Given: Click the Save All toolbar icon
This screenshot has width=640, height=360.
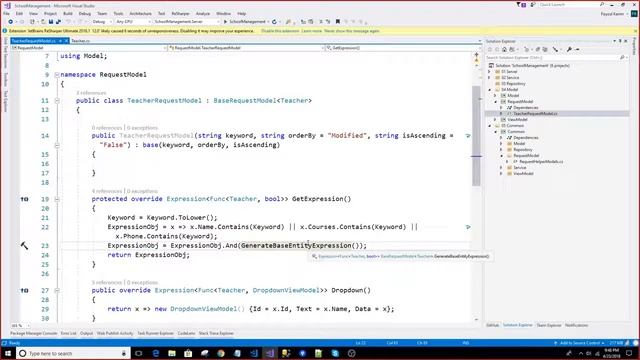Looking at the screenshot, I should pos(58,22).
